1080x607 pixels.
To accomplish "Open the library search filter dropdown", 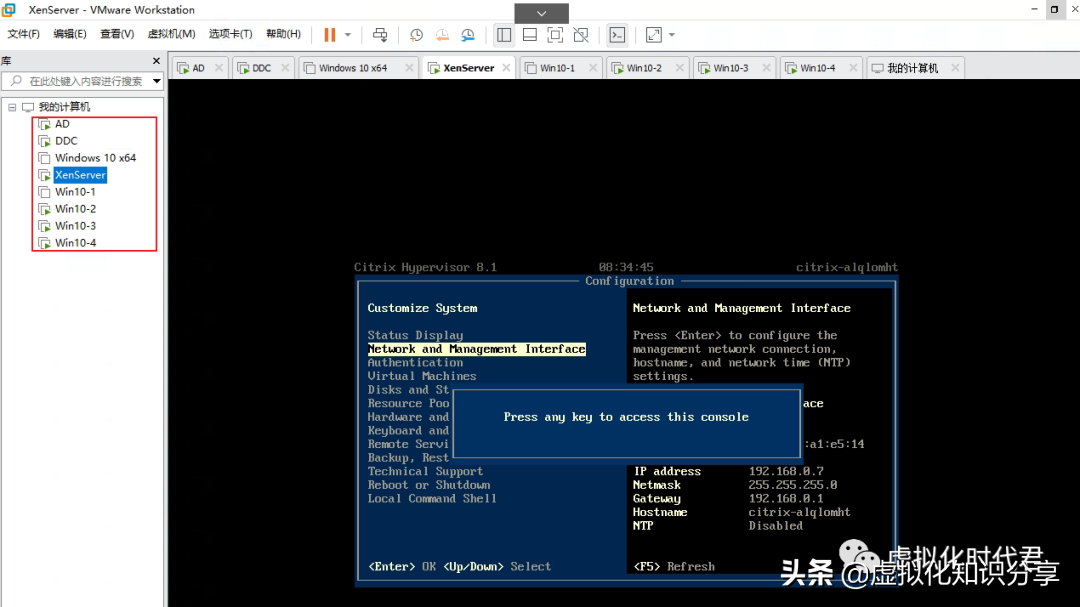I will (157, 81).
